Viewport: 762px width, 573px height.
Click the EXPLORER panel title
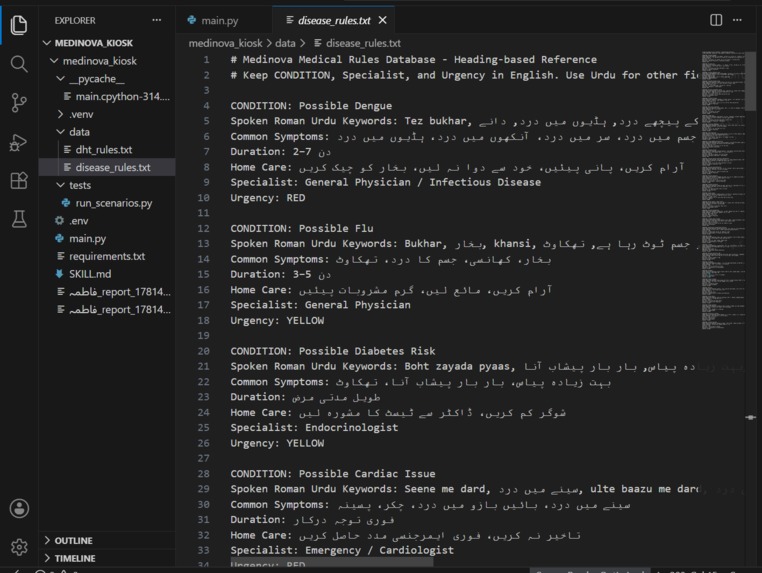pos(75,20)
